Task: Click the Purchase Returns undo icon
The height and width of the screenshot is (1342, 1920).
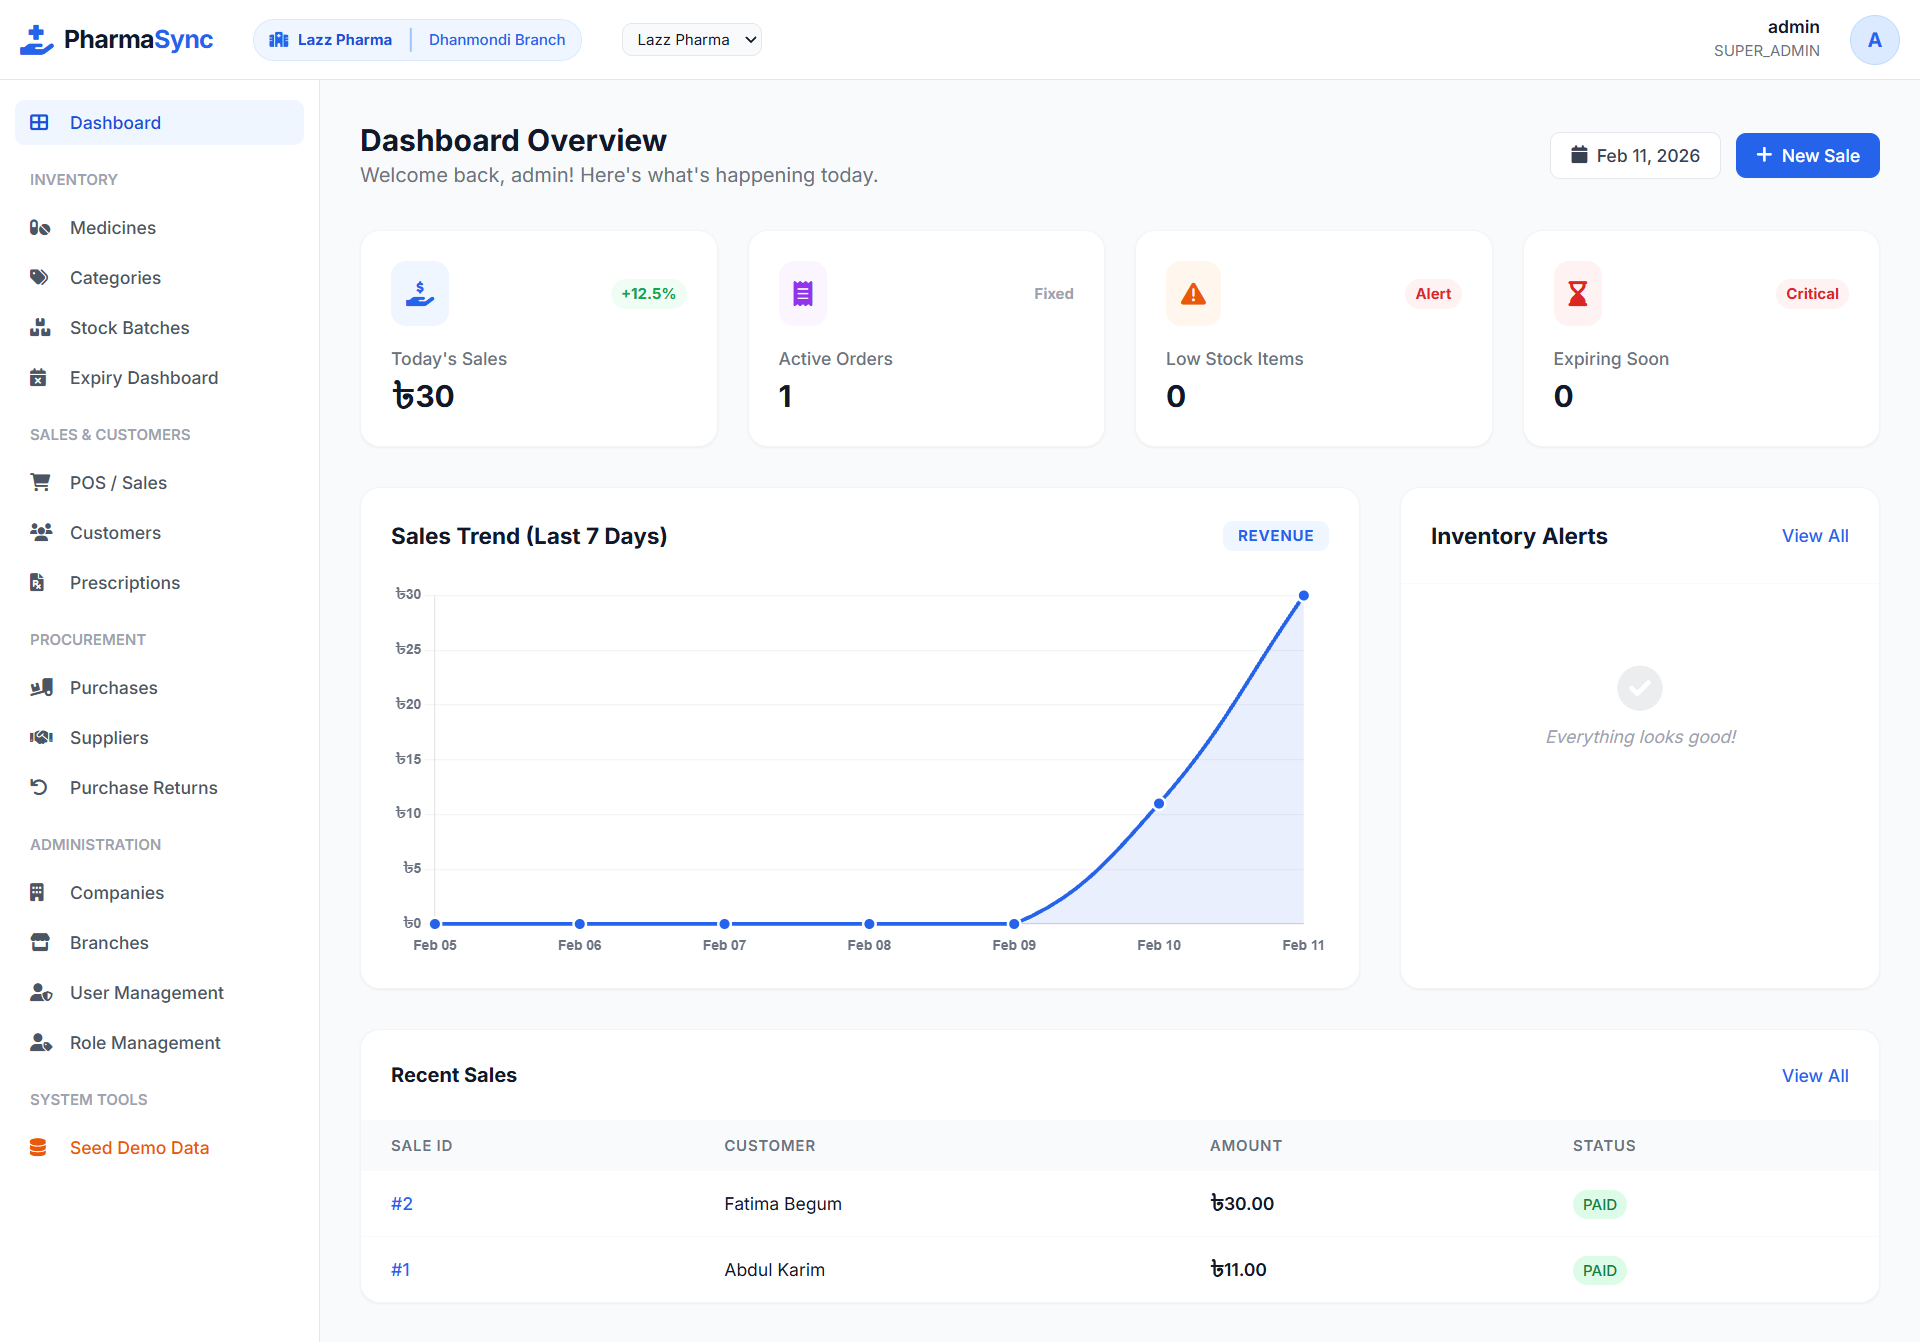Action: coord(40,787)
